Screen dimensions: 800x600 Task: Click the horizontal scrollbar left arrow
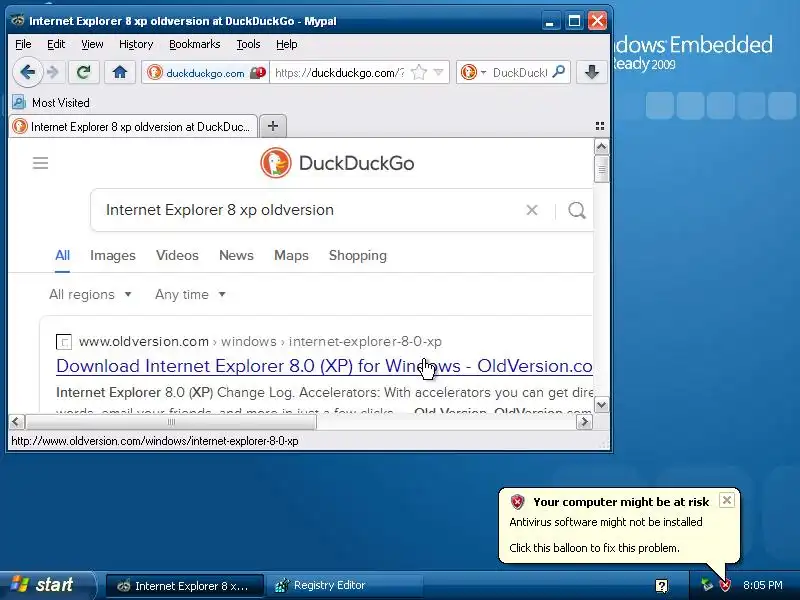point(16,422)
